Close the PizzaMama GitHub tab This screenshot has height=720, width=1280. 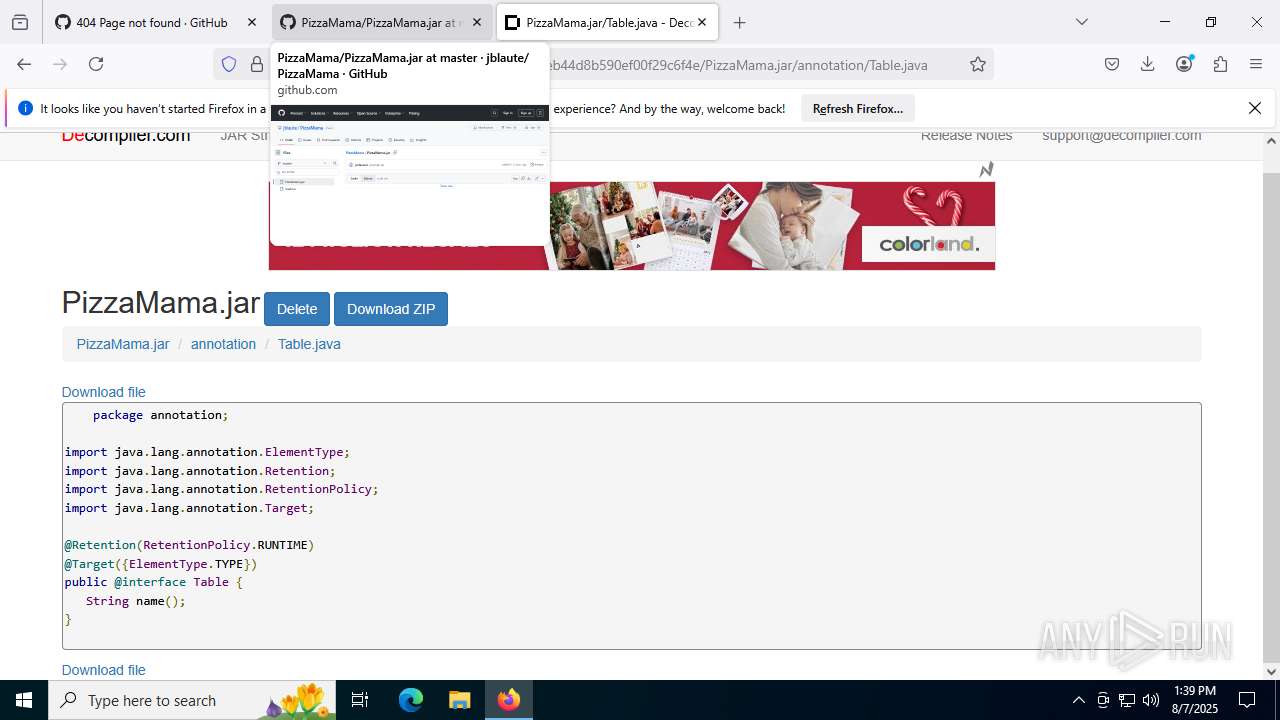click(477, 22)
